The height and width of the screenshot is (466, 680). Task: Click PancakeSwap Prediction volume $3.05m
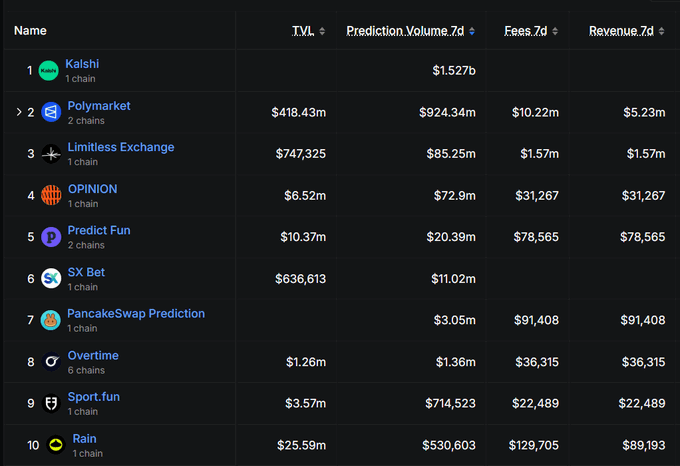454,320
